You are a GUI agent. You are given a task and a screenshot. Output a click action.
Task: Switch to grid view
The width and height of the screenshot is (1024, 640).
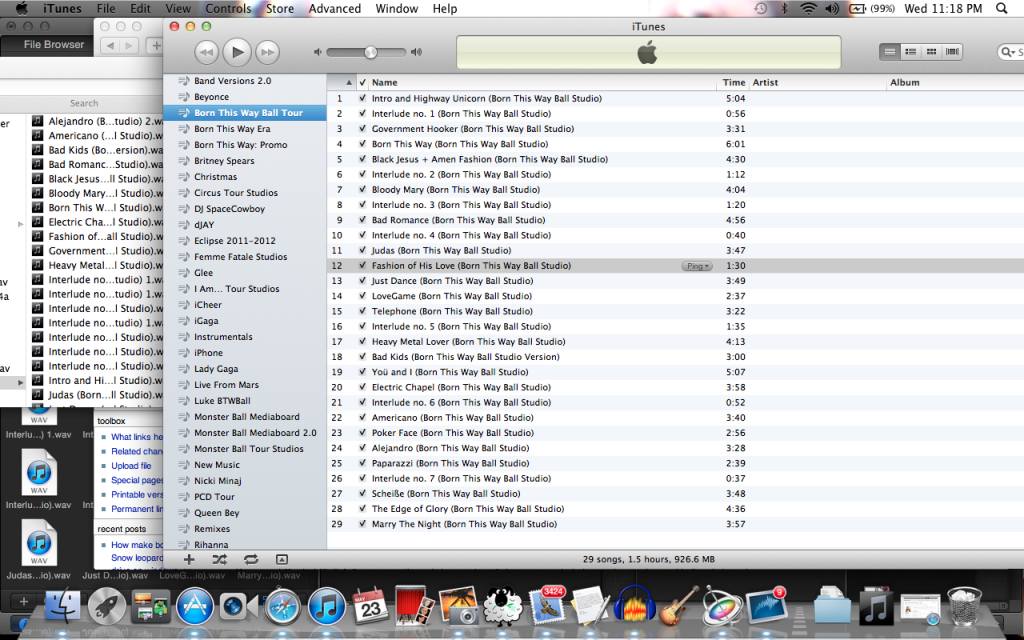pos(931,52)
